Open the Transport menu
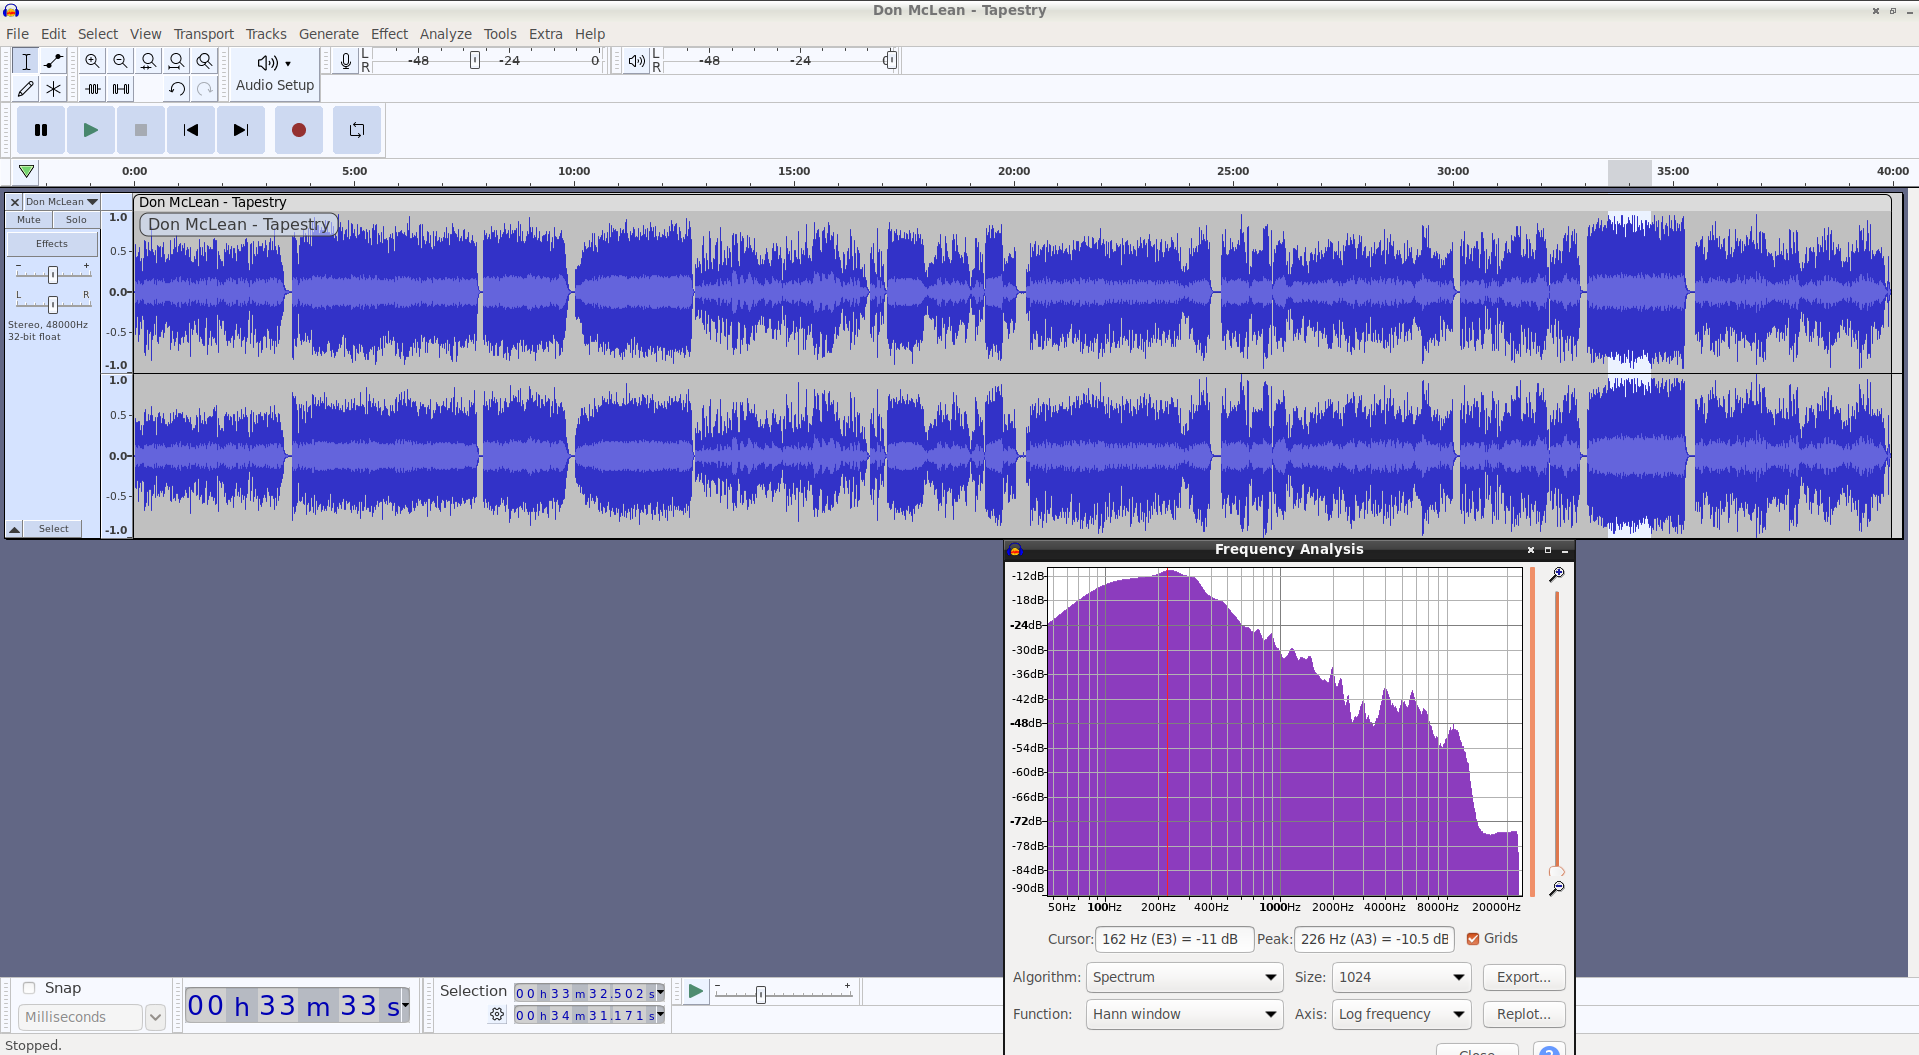Viewport: 1919px width, 1055px height. (204, 34)
